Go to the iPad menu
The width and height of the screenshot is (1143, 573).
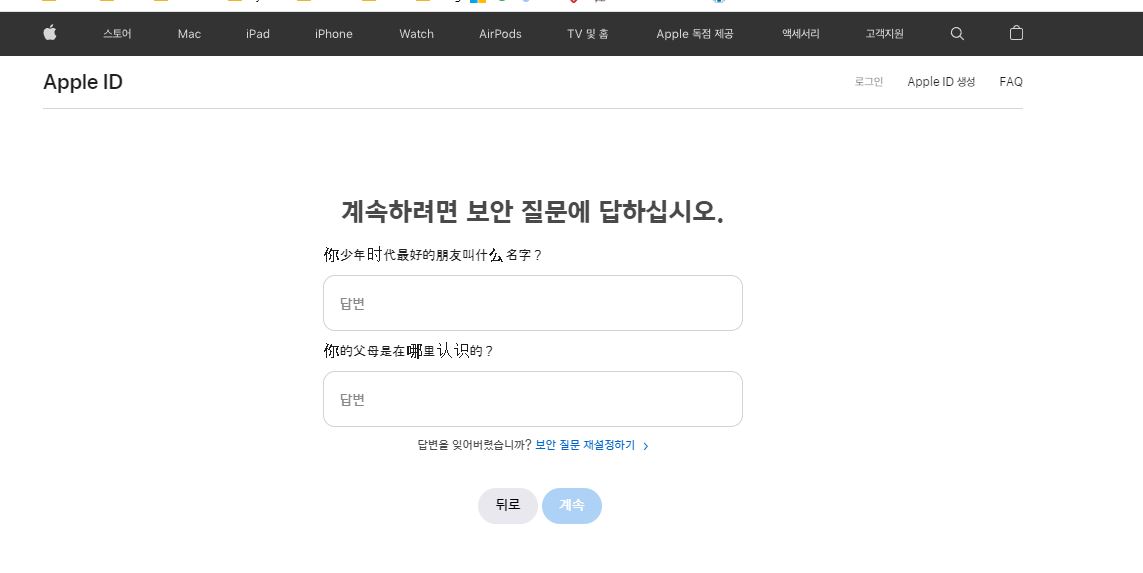(x=258, y=34)
